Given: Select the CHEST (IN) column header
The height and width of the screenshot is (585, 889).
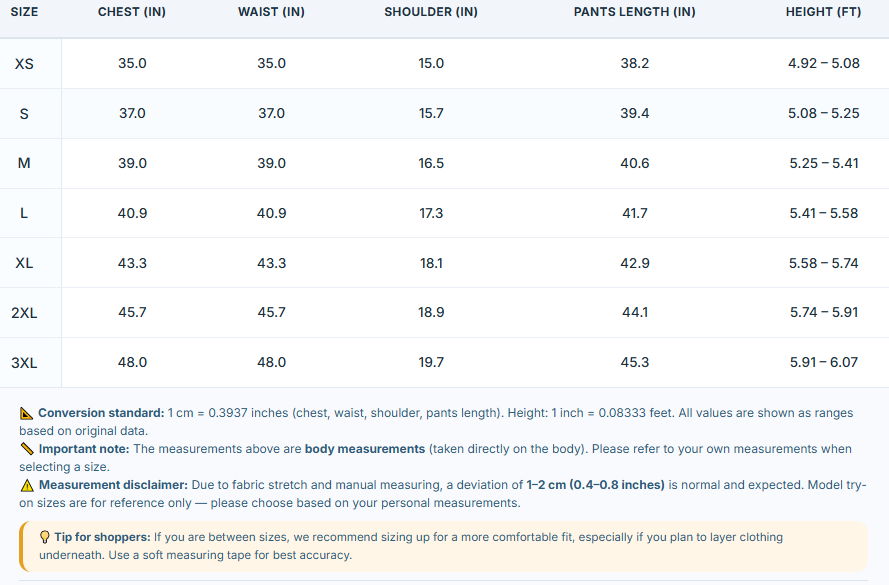Looking at the screenshot, I should [132, 12].
